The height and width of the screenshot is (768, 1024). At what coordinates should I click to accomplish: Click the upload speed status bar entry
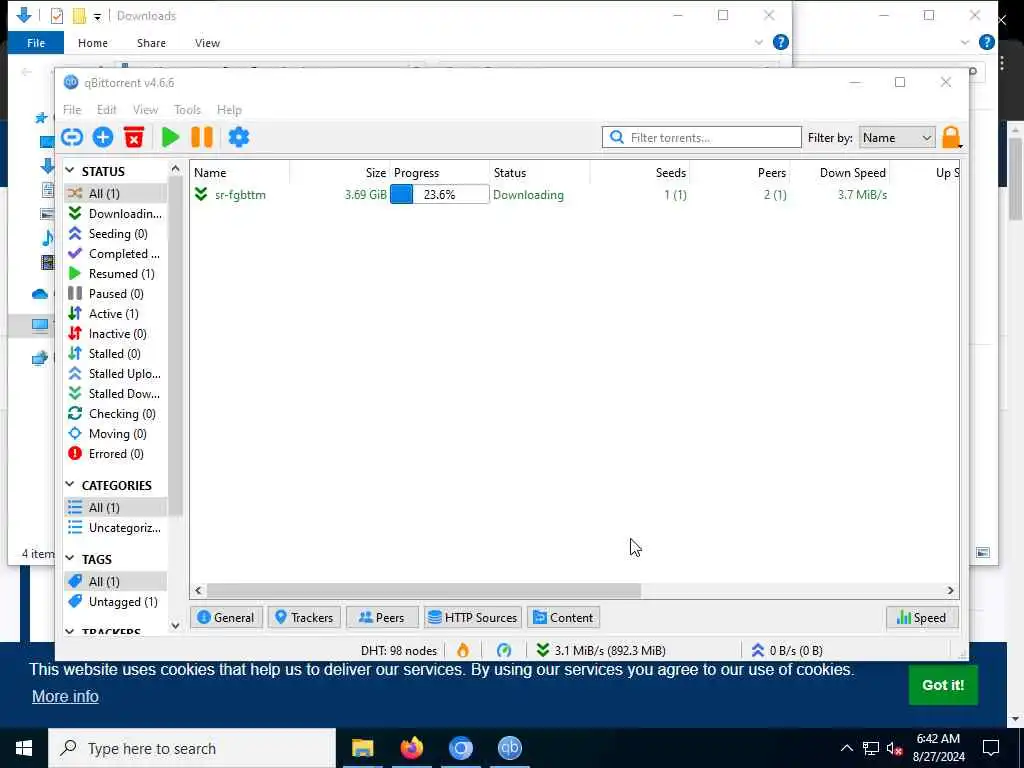click(788, 650)
